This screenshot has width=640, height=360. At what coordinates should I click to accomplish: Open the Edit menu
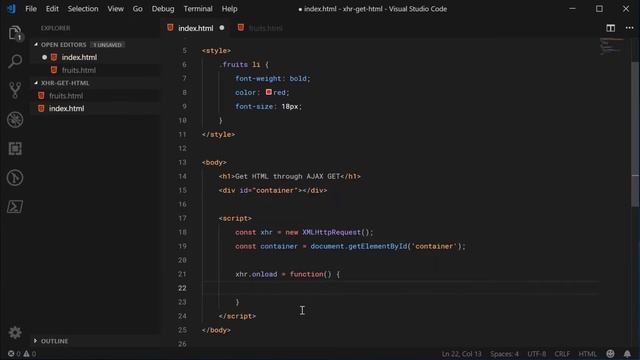pos(52,9)
